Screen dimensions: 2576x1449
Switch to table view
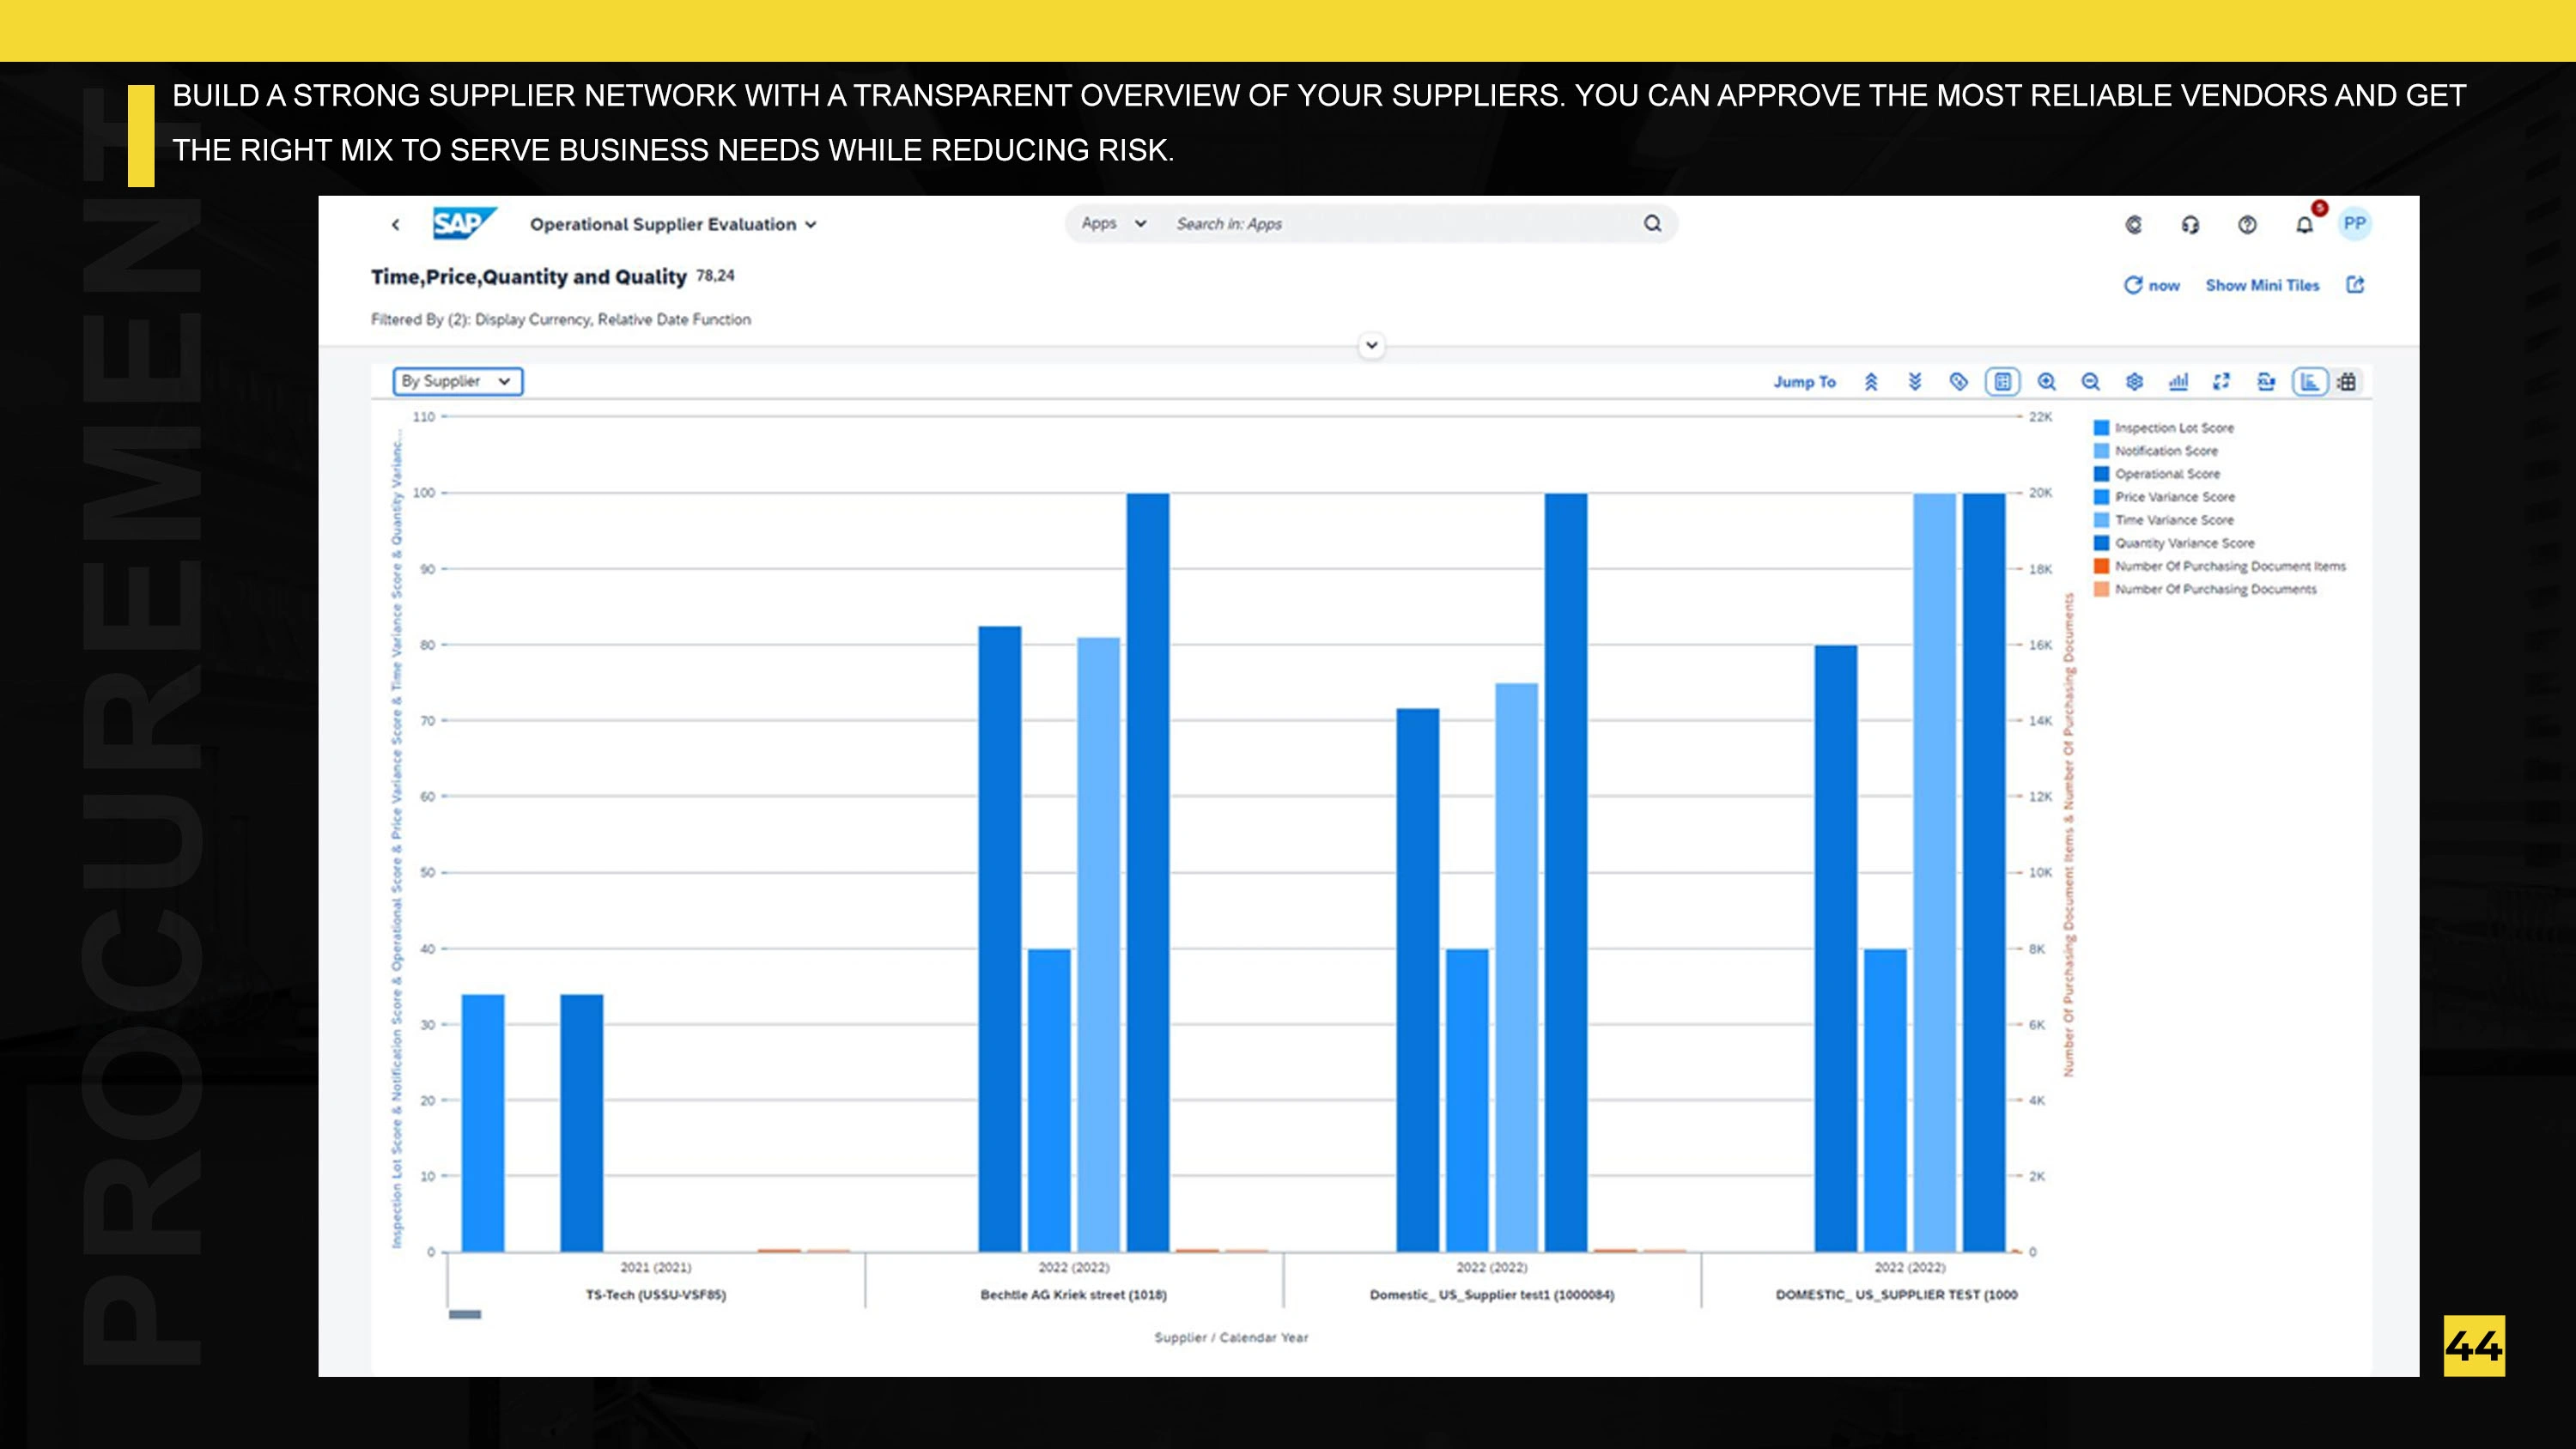(2347, 381)
